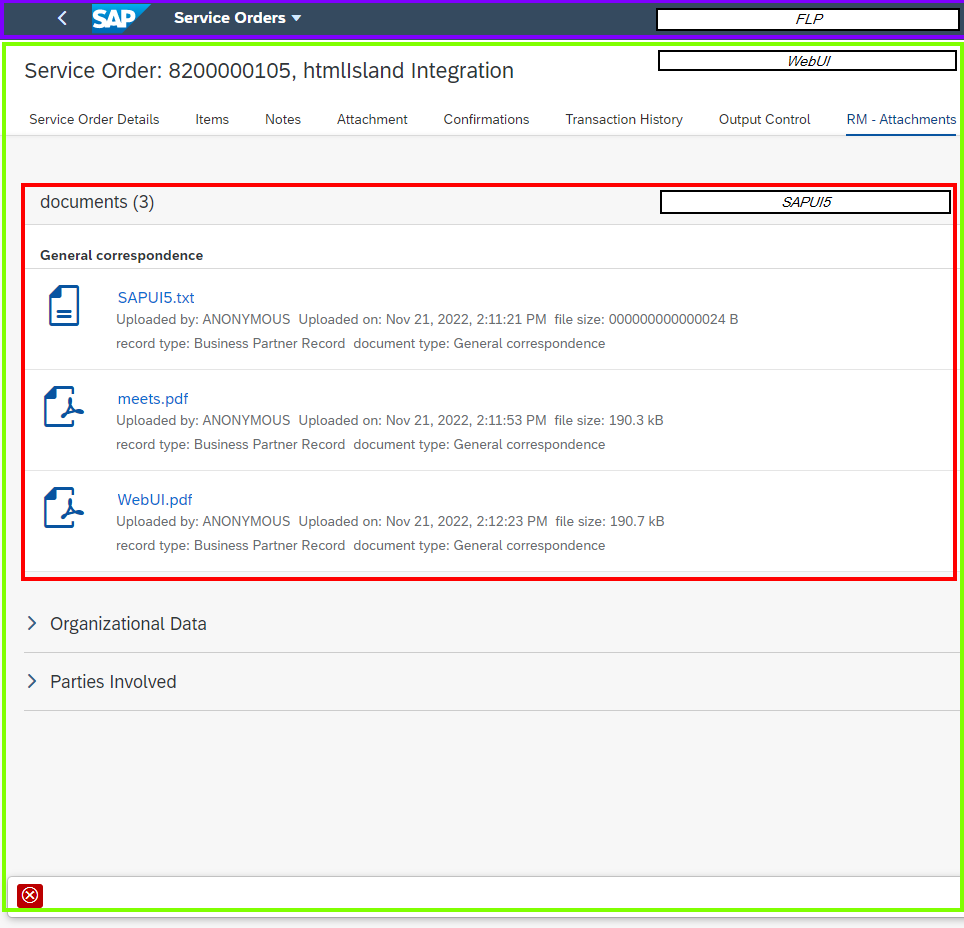This screenshot has height=928, width=964.
Task: Select the Notes tab
Action: pyautogui.click(x=283, y=119)
